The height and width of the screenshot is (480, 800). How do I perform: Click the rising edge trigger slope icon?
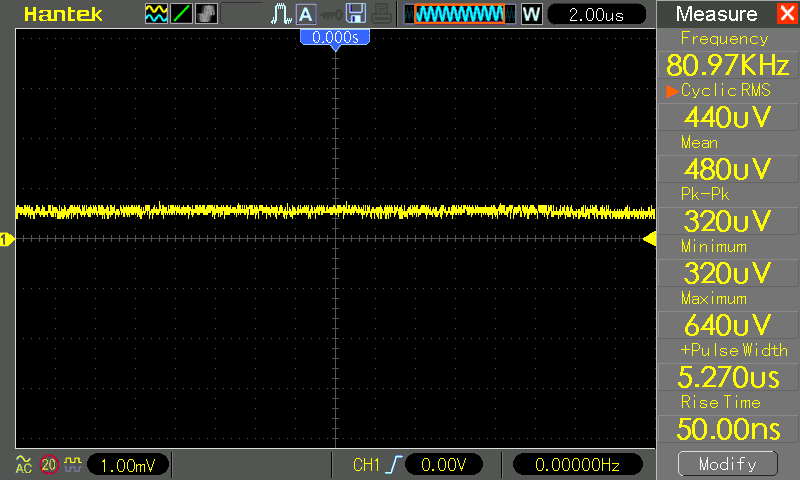pos(394,465)
